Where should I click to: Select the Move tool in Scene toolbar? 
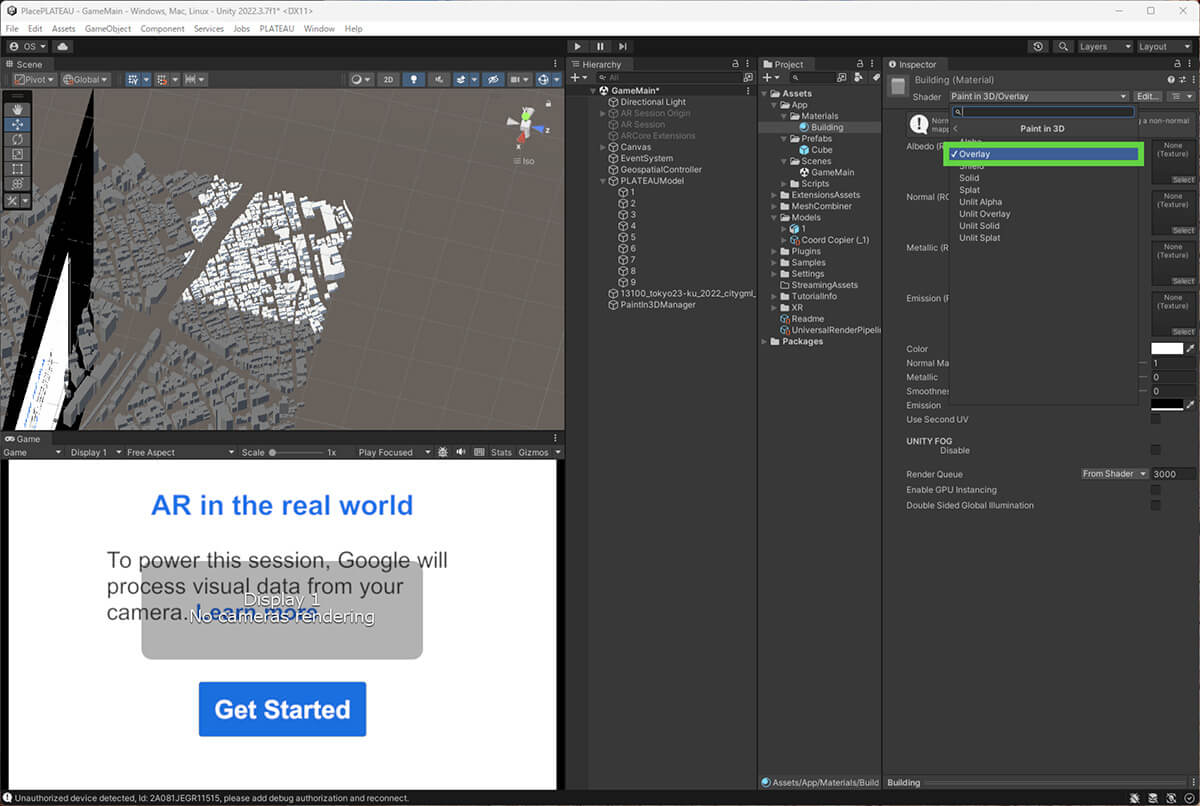click(x=17, y=124)
